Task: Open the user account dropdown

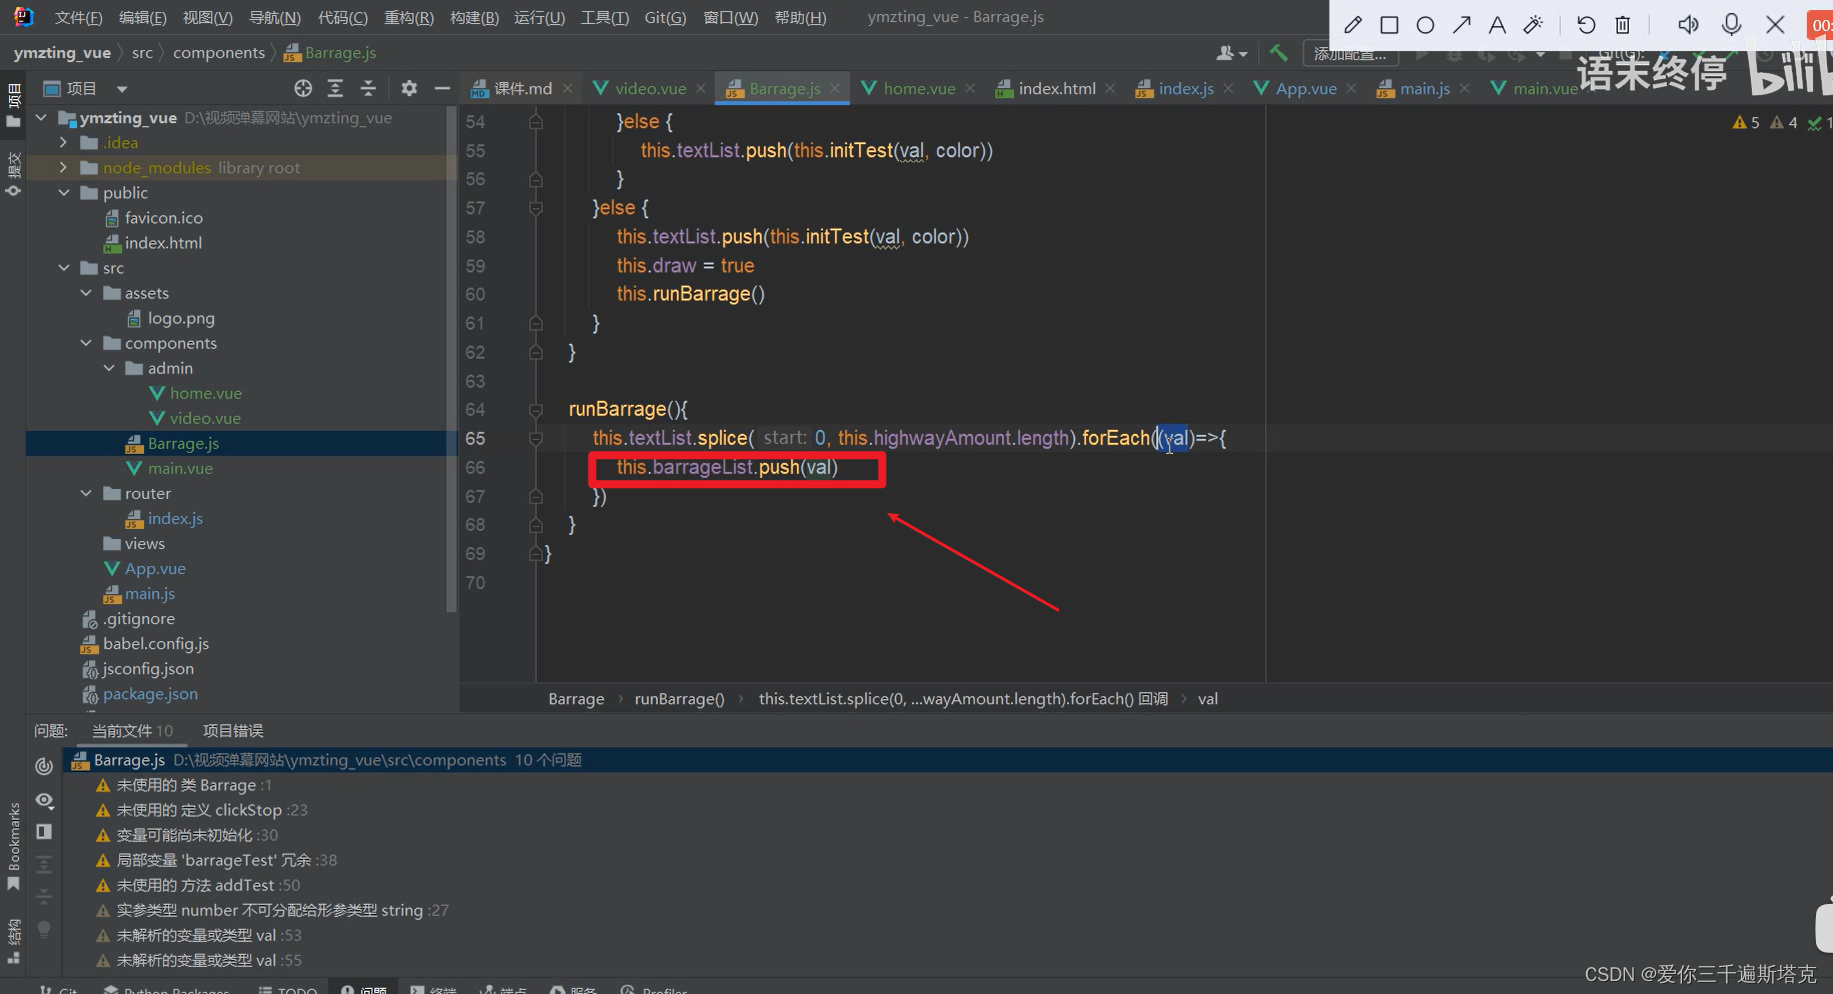Action: click(x=1231, y=53)
